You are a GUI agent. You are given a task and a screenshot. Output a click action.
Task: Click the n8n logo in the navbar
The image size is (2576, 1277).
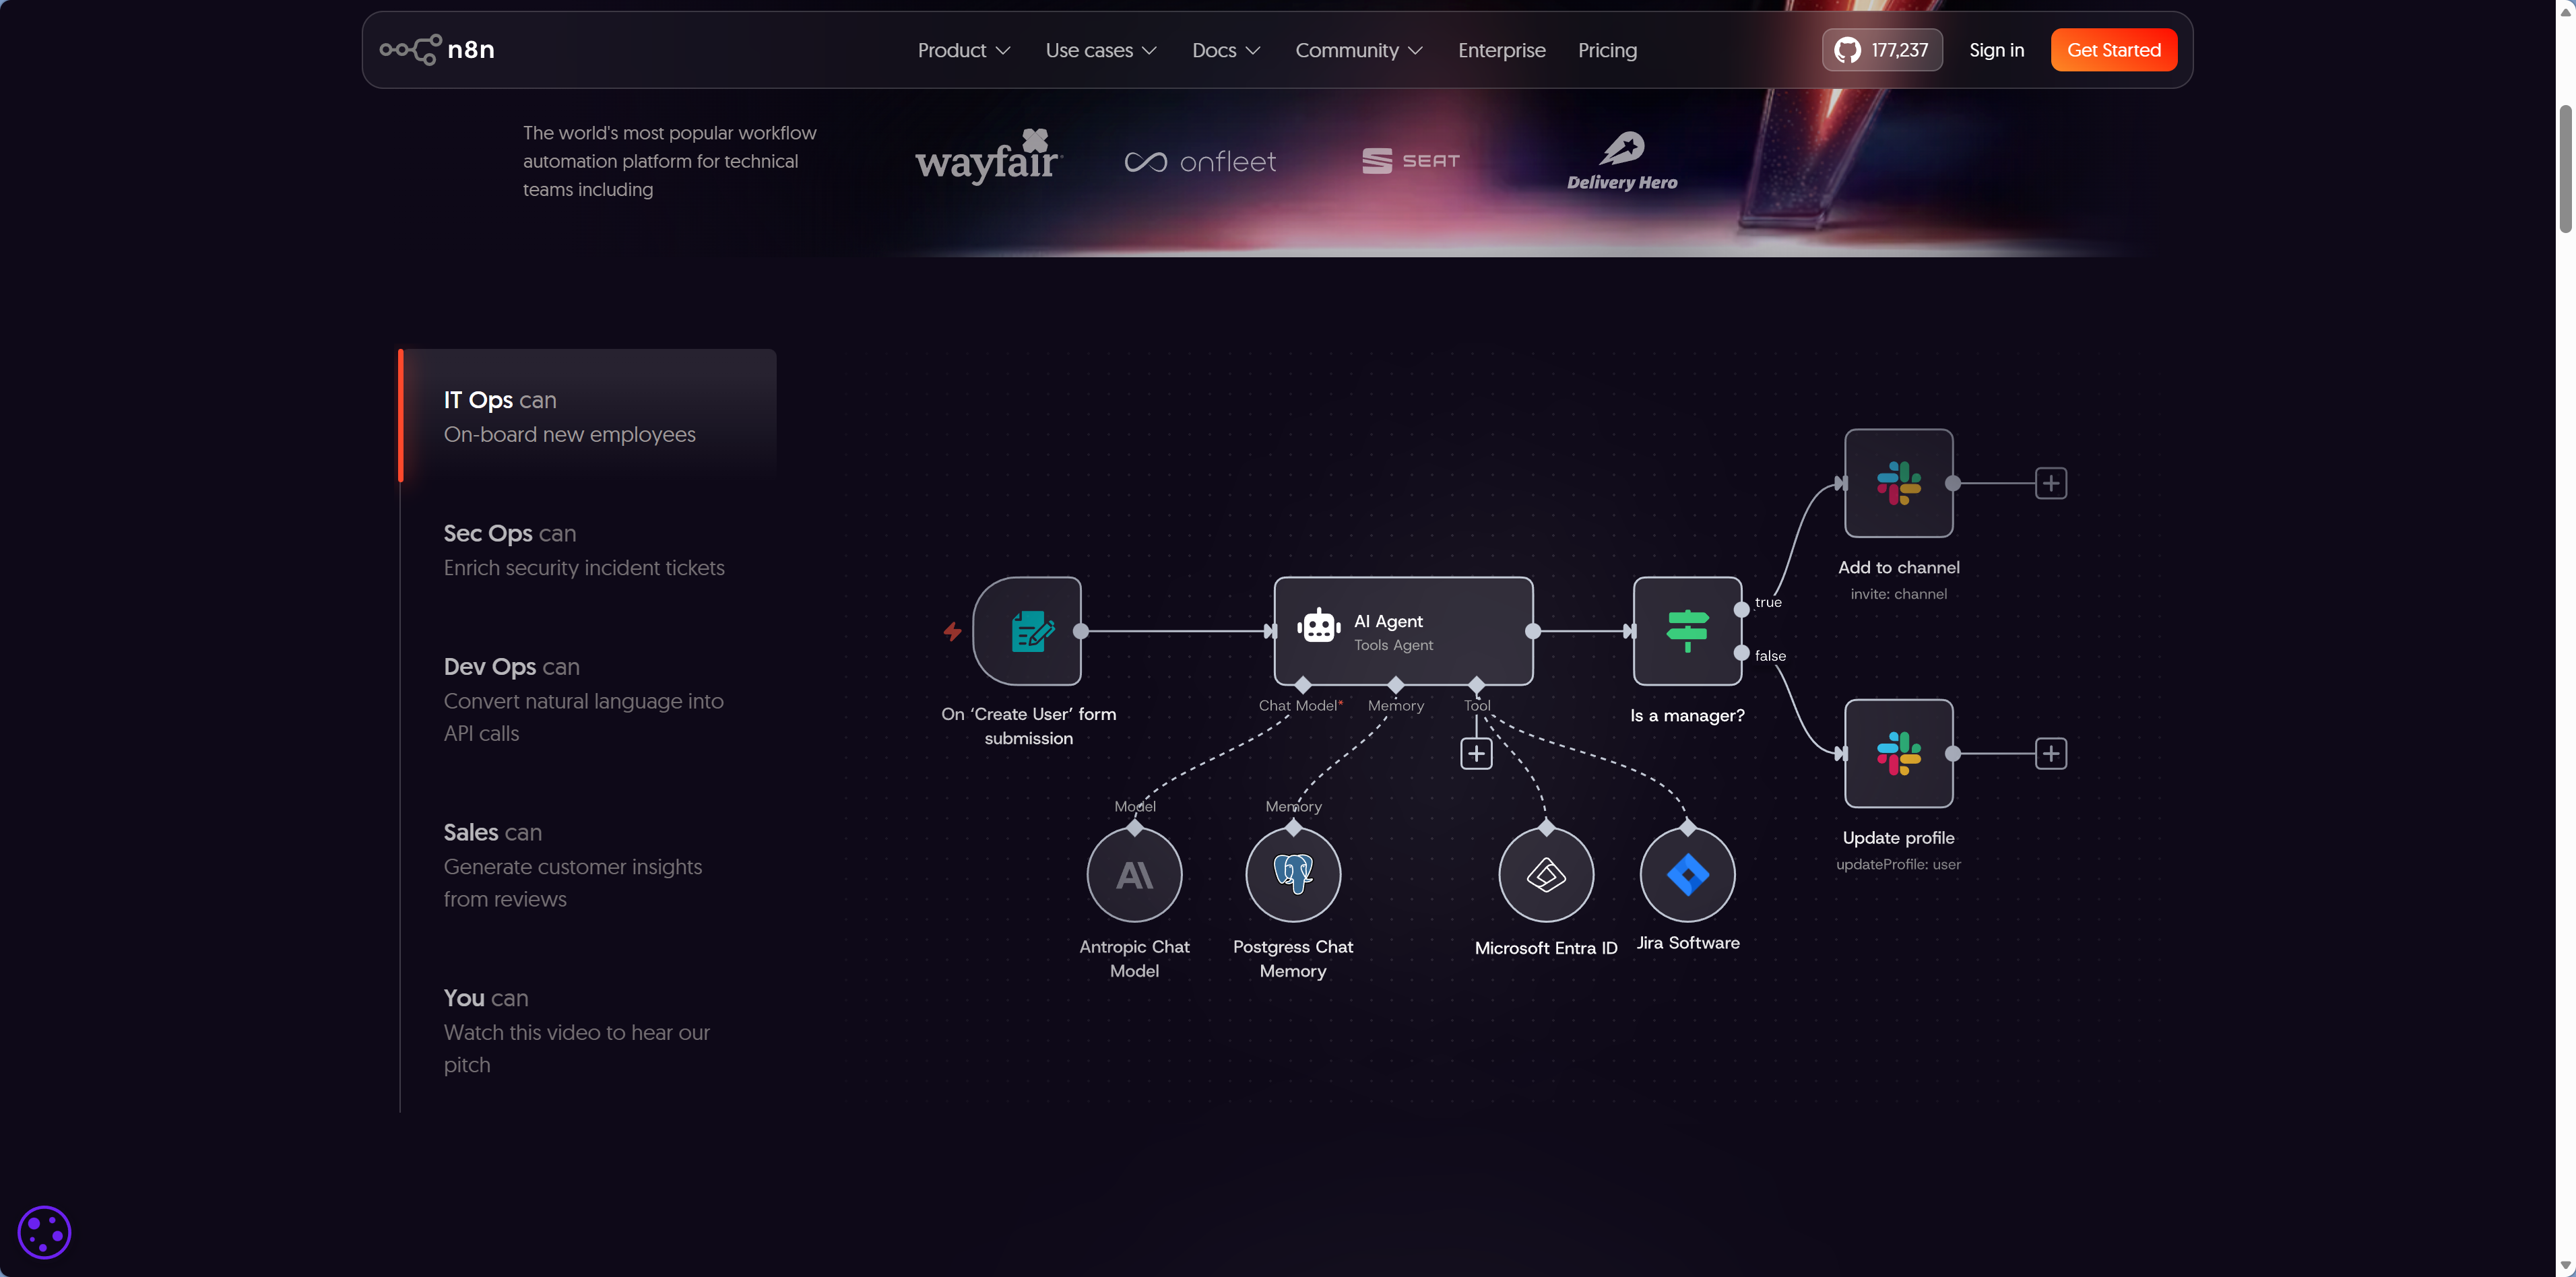tap(437, 50)
